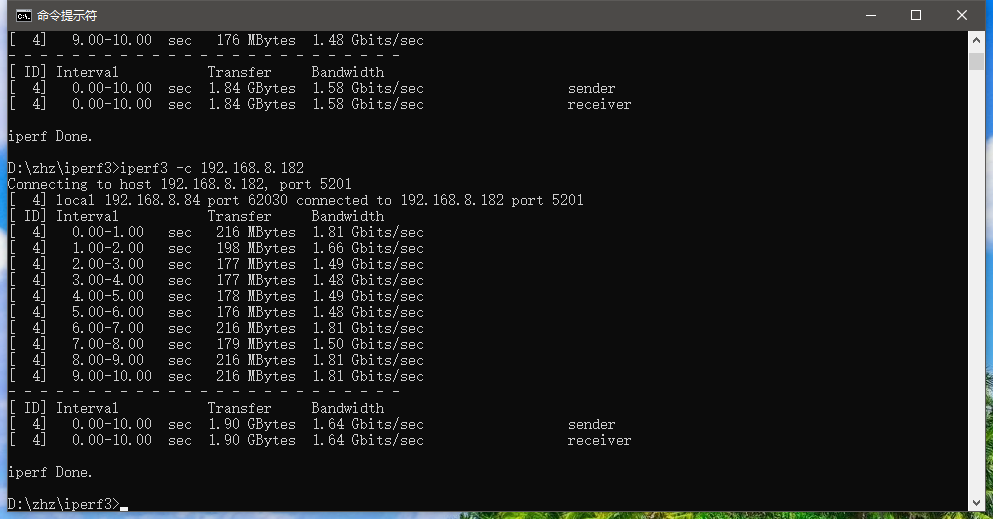This screenshot has width=993, height=519.
Task: Click the 3.00-4.00 sec interval row
Action: (216, 280)
